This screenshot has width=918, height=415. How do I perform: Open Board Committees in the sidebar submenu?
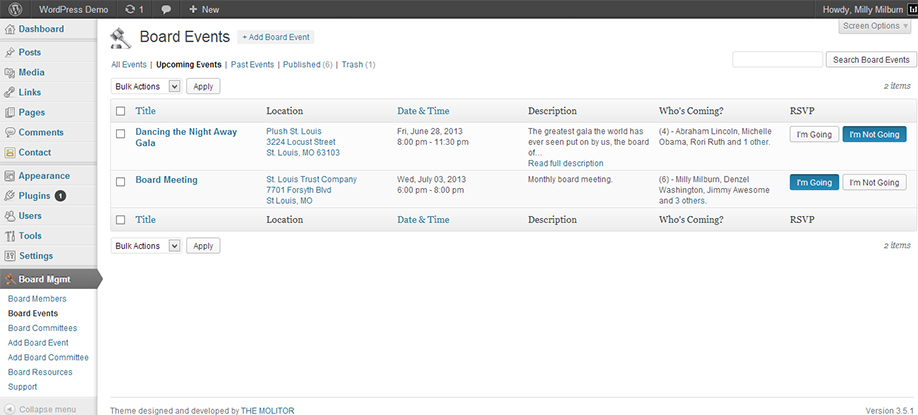tap(42, 328)
